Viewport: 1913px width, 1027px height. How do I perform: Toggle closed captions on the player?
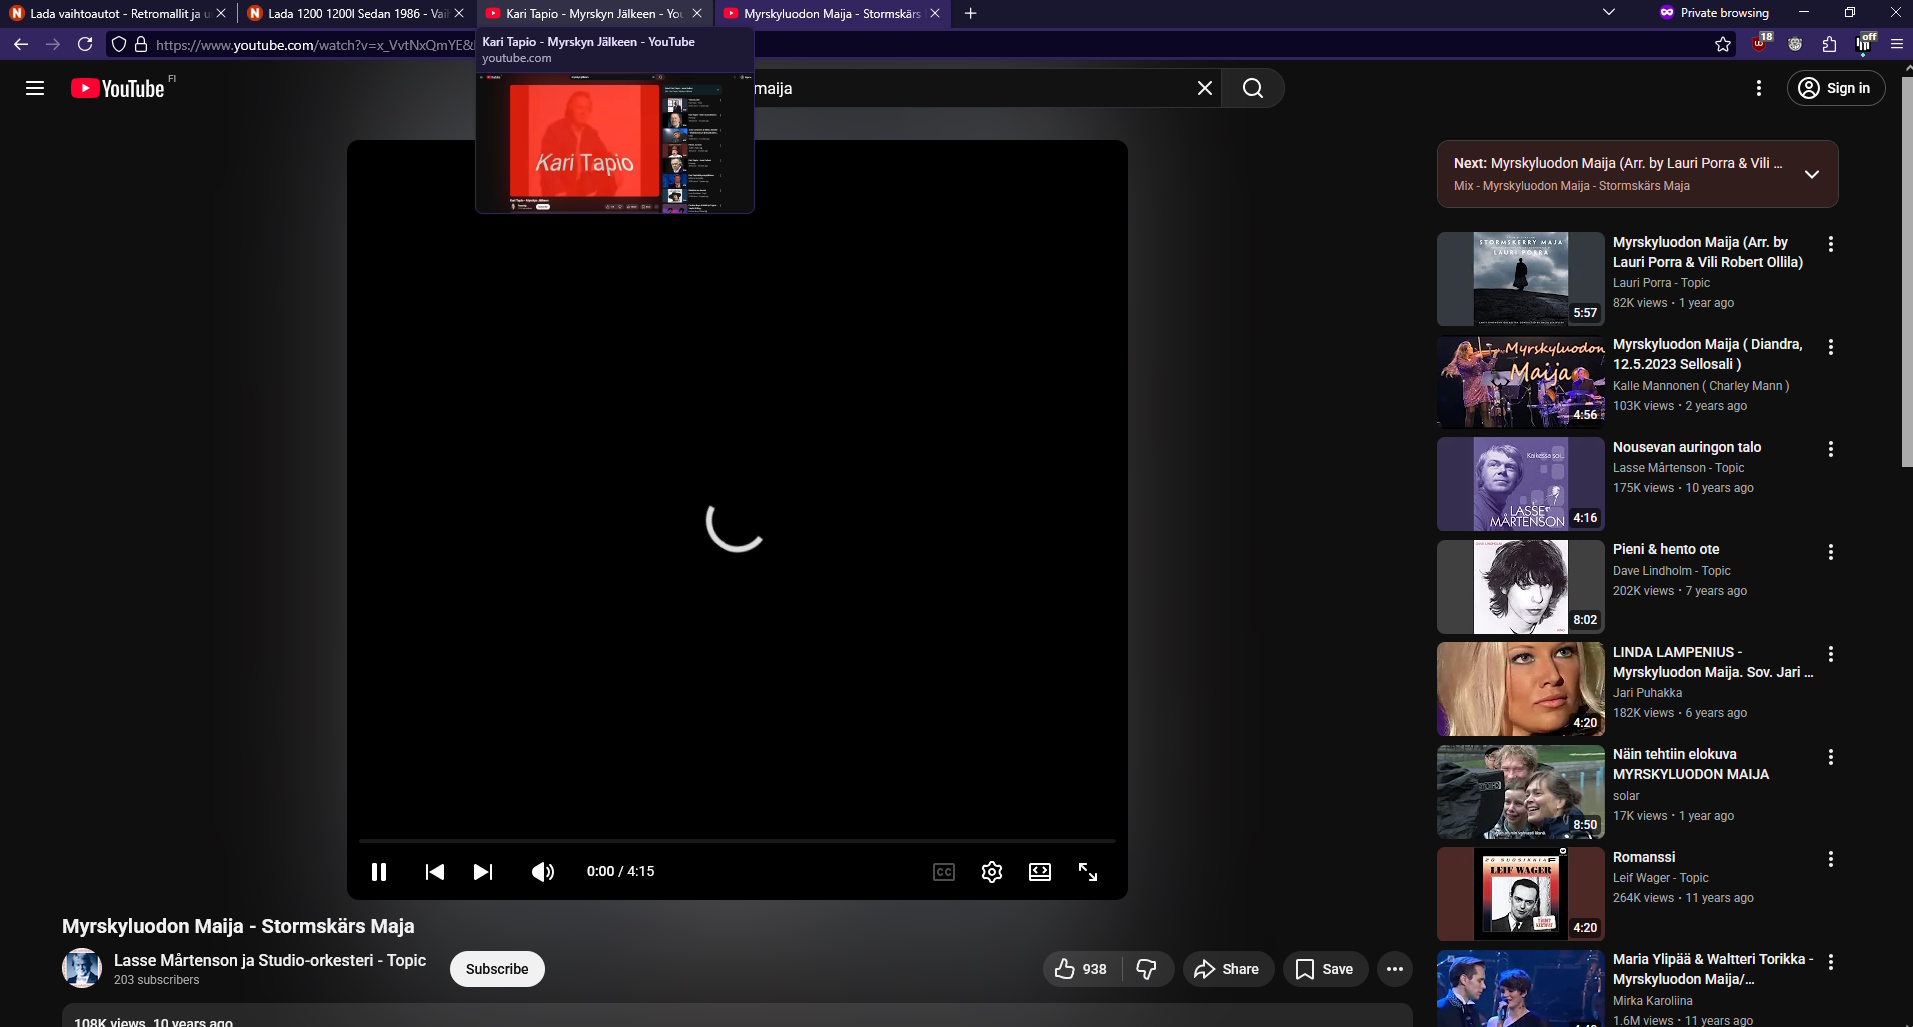coord(944,872)
